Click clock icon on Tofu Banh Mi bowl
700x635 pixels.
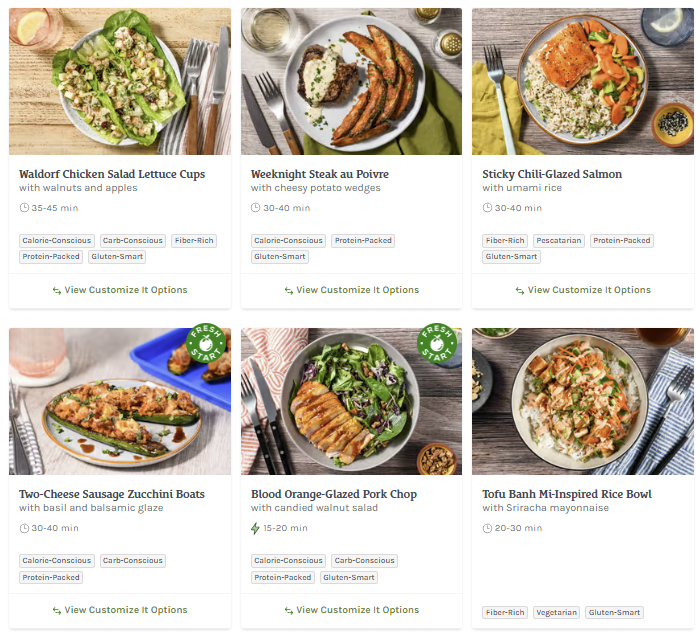pyautogui.click(x=487, y=528)
